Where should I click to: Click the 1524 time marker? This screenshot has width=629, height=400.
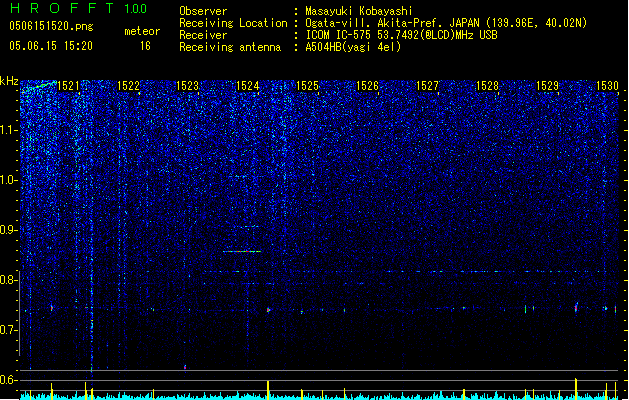pos(248,86)
